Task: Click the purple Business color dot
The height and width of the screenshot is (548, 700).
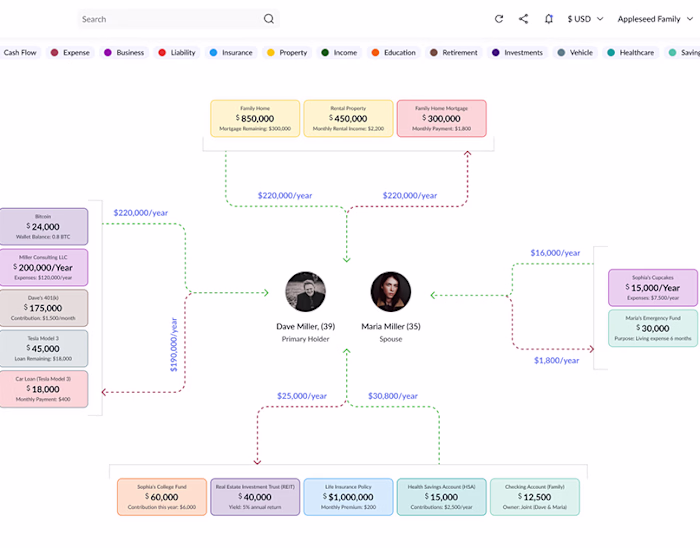Action: (x=108, y=53)
